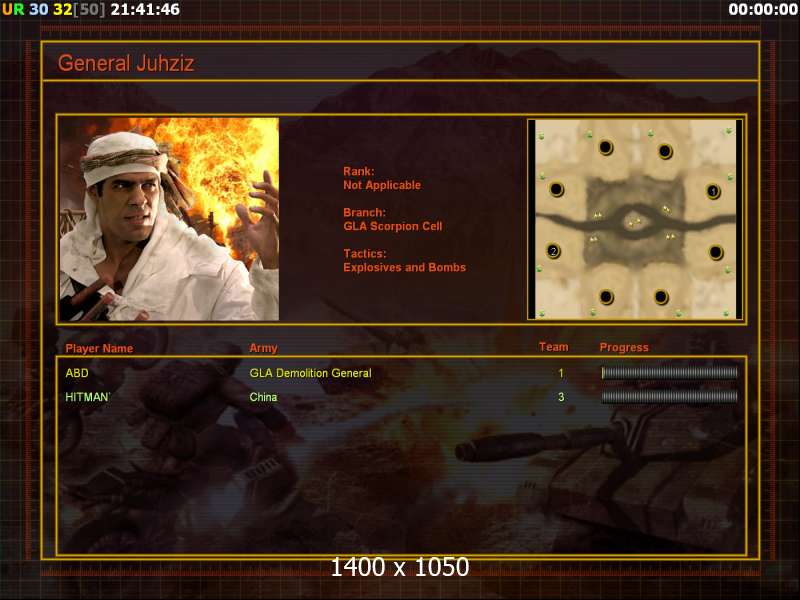Click the General Juhziz title text
This screenshot has width=800, height=600.
(126, 63)
